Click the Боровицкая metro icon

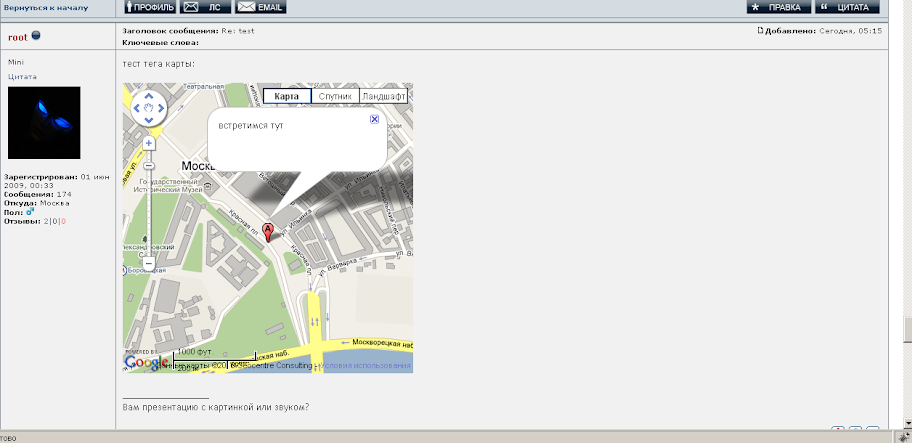[124, 270]
